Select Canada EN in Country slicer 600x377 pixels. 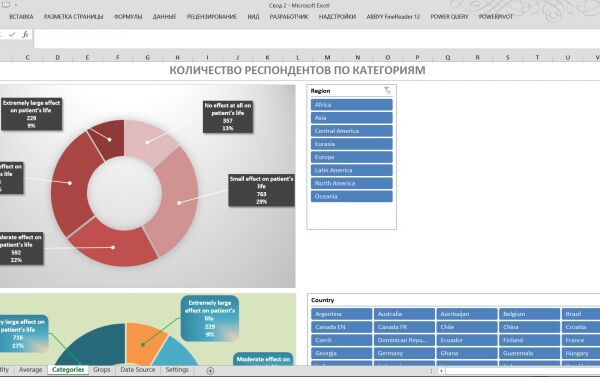pyautogui.click(x=341, y=327)
